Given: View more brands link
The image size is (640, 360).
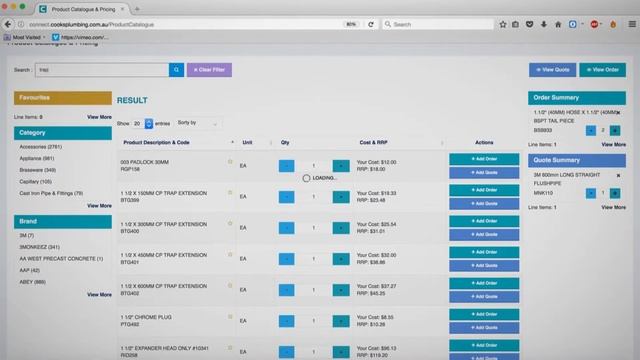Looking at the screenshot, I should 99,294.
